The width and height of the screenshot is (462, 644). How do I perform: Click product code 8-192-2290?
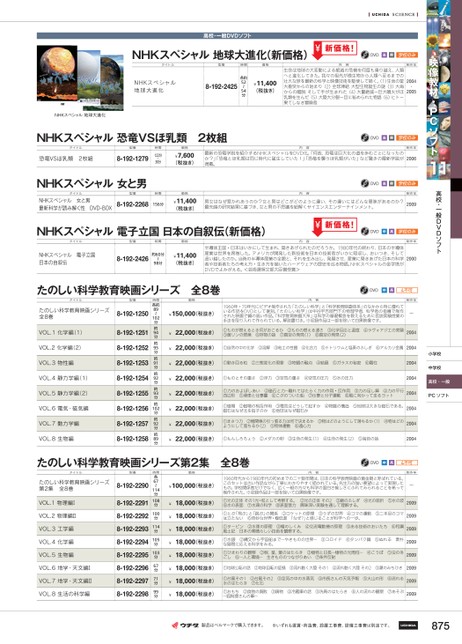pos(132,485)
